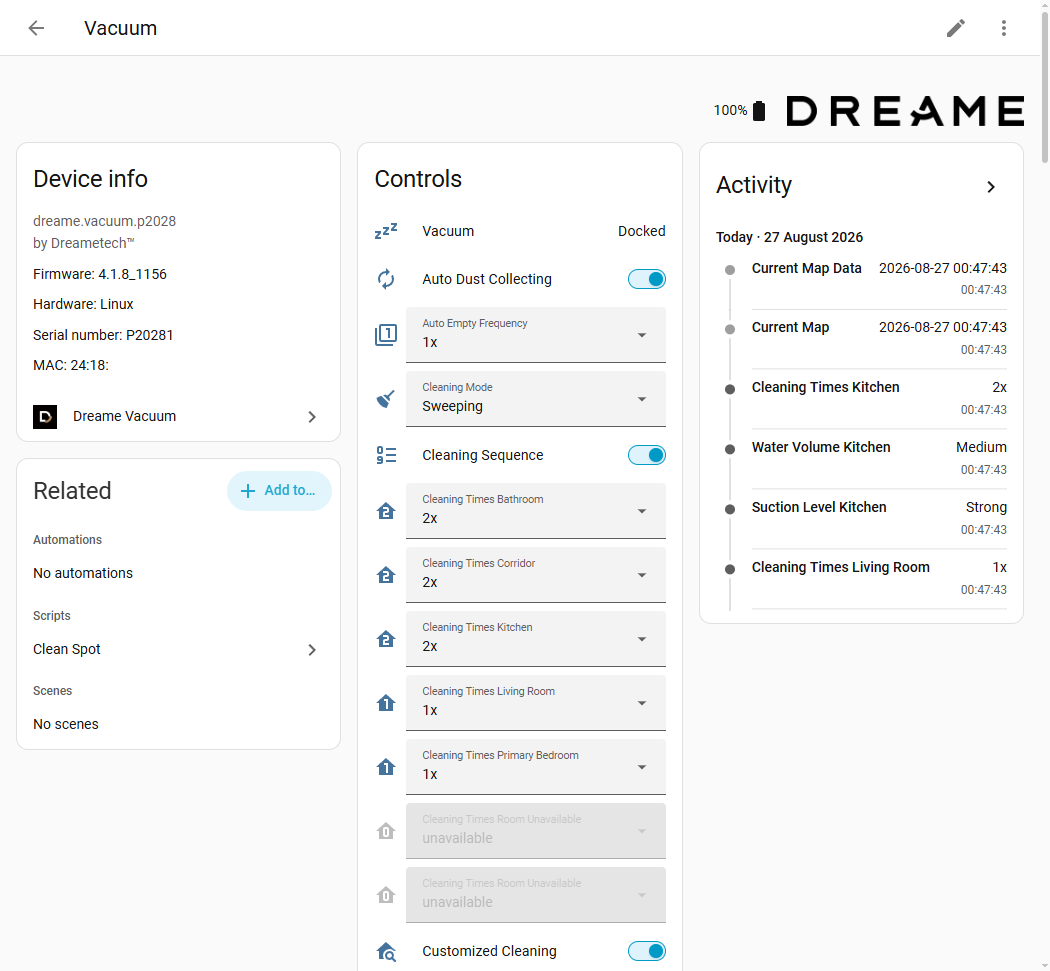
Task: Click the Dreame Vacuum integration logo icon
Action: 45,417
